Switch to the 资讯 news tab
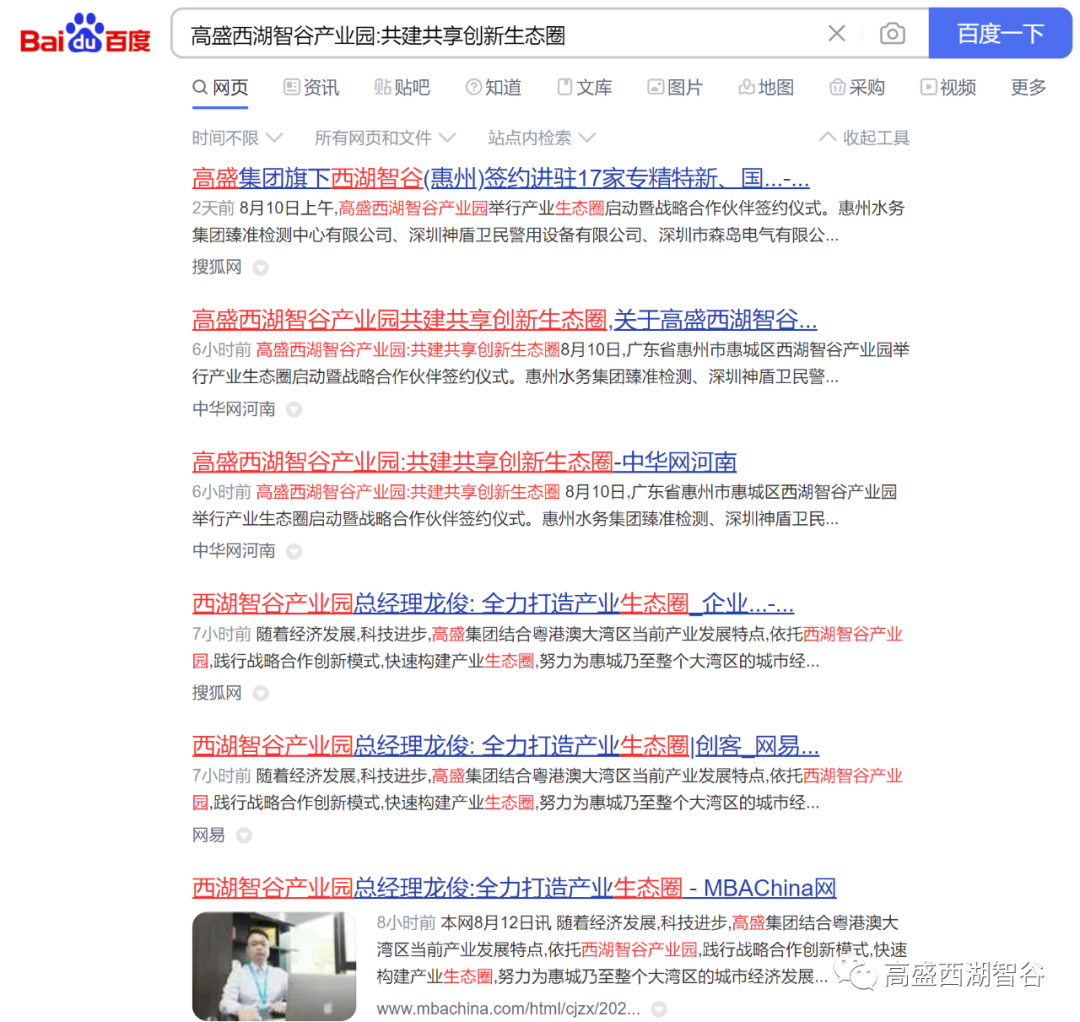The image size is (1080, 1022). (311, 88)
